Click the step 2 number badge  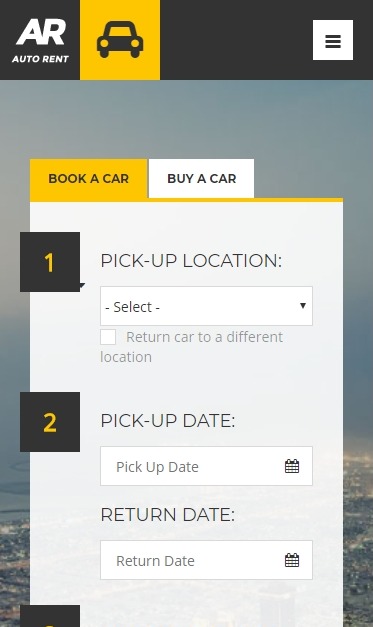50,422
